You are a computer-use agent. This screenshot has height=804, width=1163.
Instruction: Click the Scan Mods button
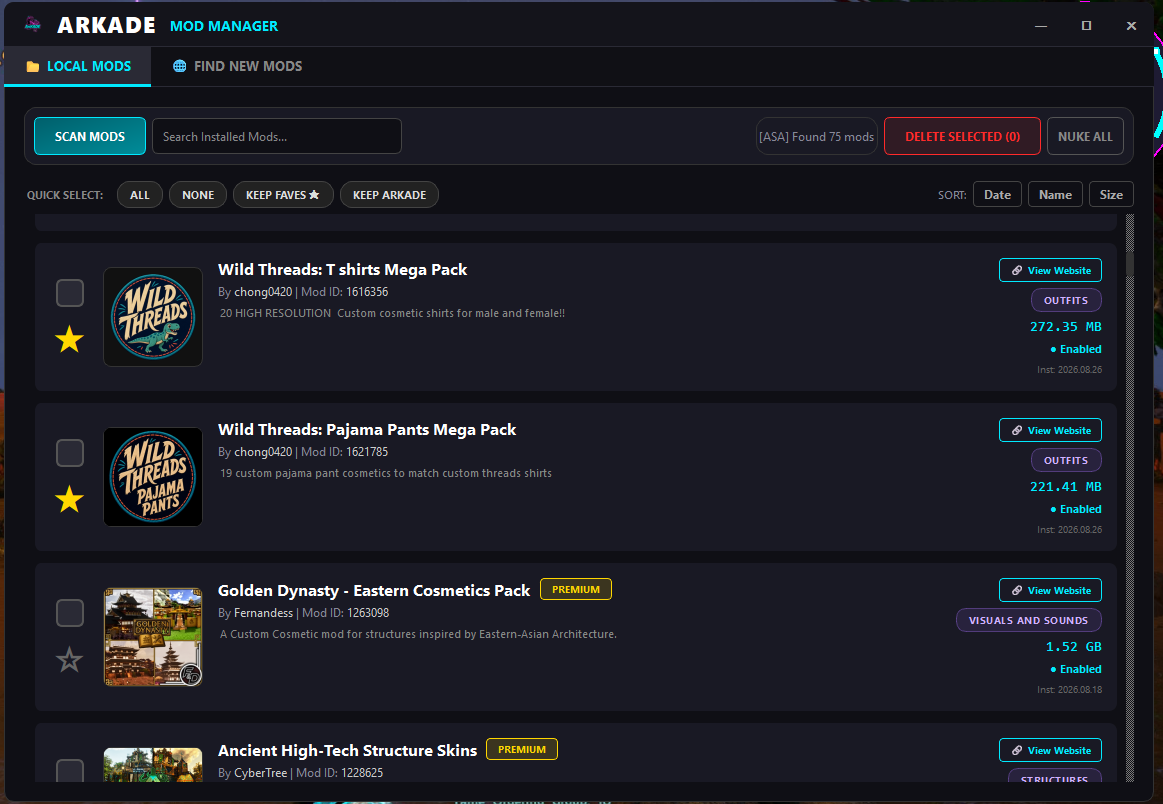pyautogui.click(x=90, y=136)
